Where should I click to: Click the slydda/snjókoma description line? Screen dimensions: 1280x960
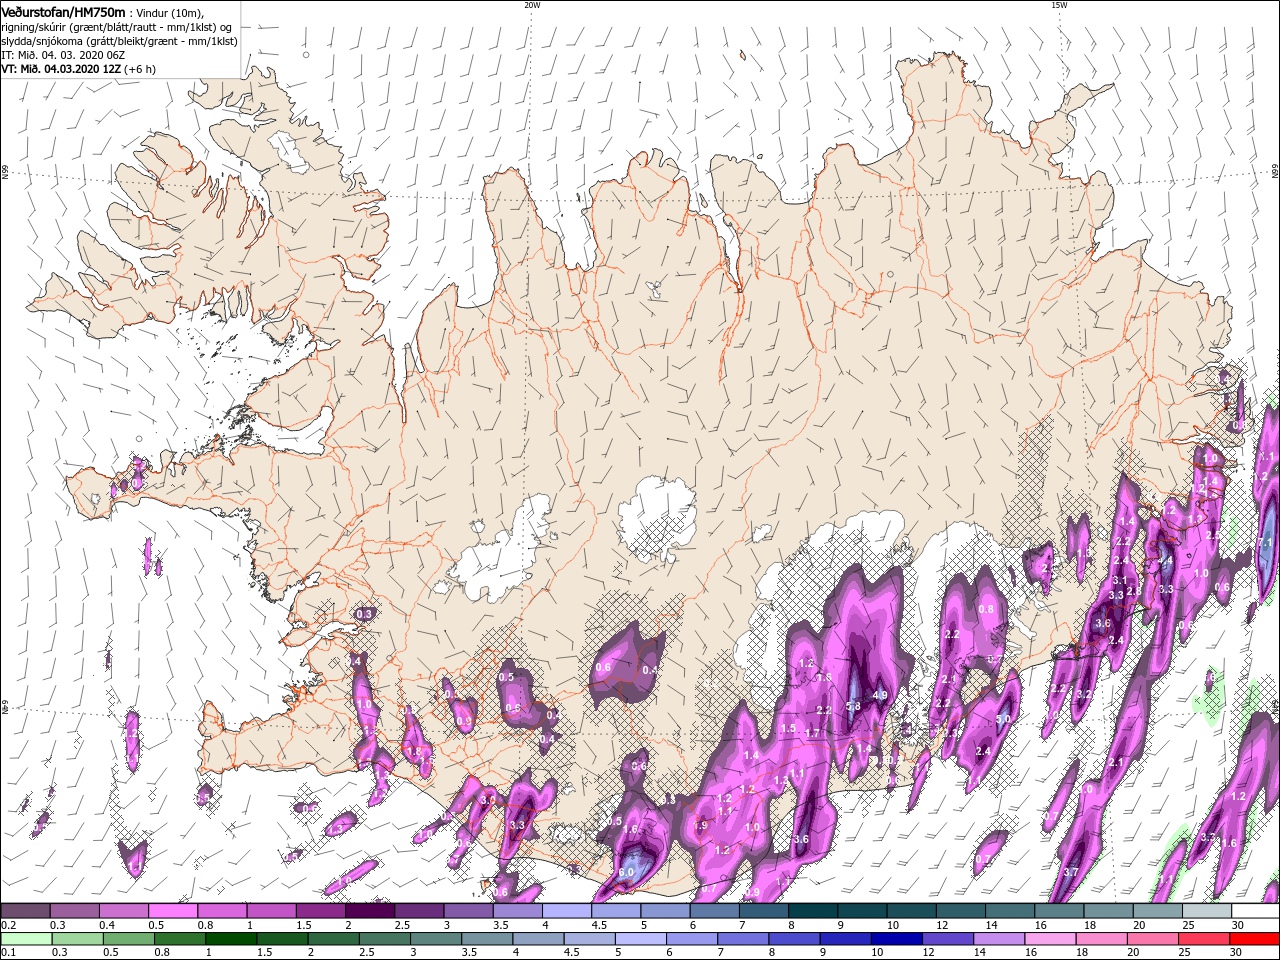[x=119, y=41]
